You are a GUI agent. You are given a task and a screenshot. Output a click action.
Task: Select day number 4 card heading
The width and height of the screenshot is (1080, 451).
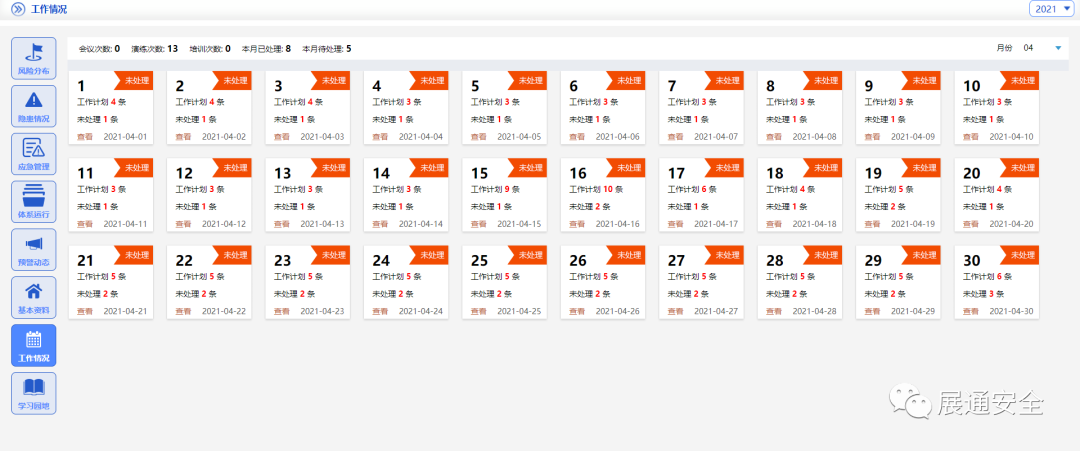coord(377,87)
